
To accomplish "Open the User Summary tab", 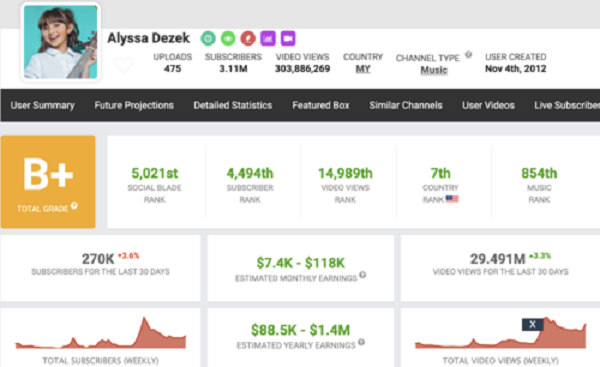I will point(42,105).
